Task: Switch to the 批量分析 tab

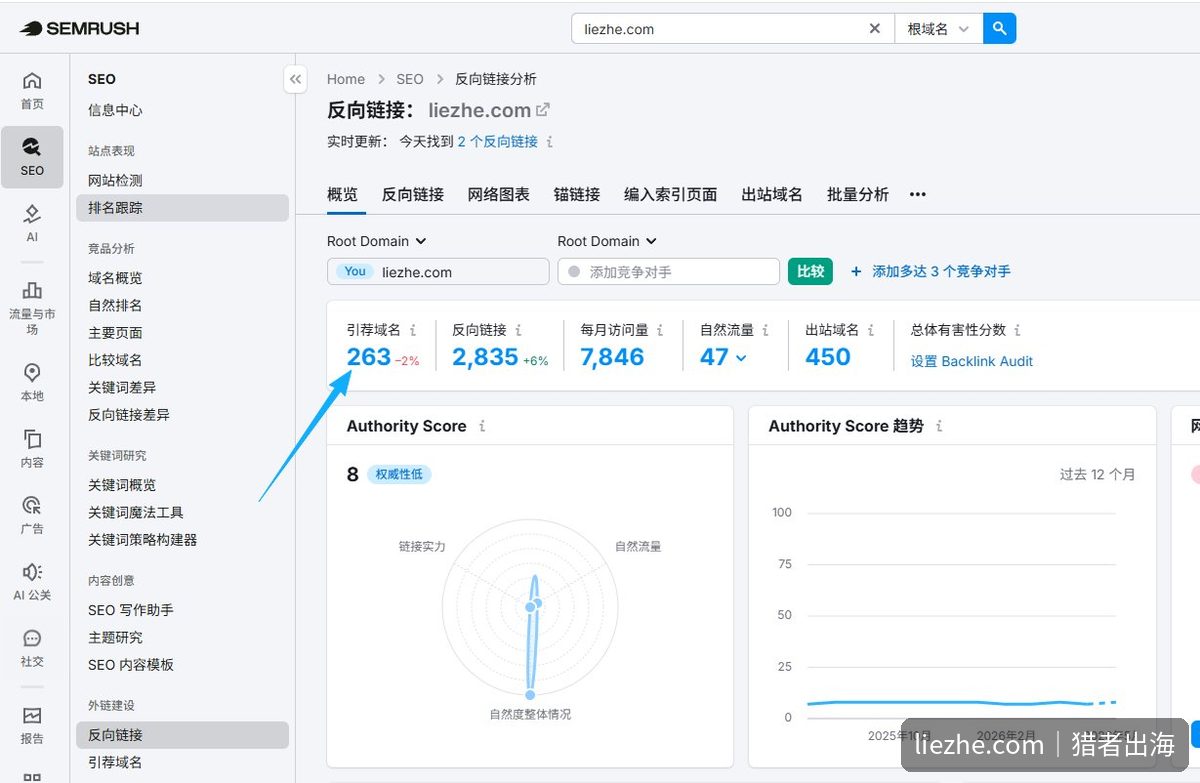Action: (x=858, y=195)
